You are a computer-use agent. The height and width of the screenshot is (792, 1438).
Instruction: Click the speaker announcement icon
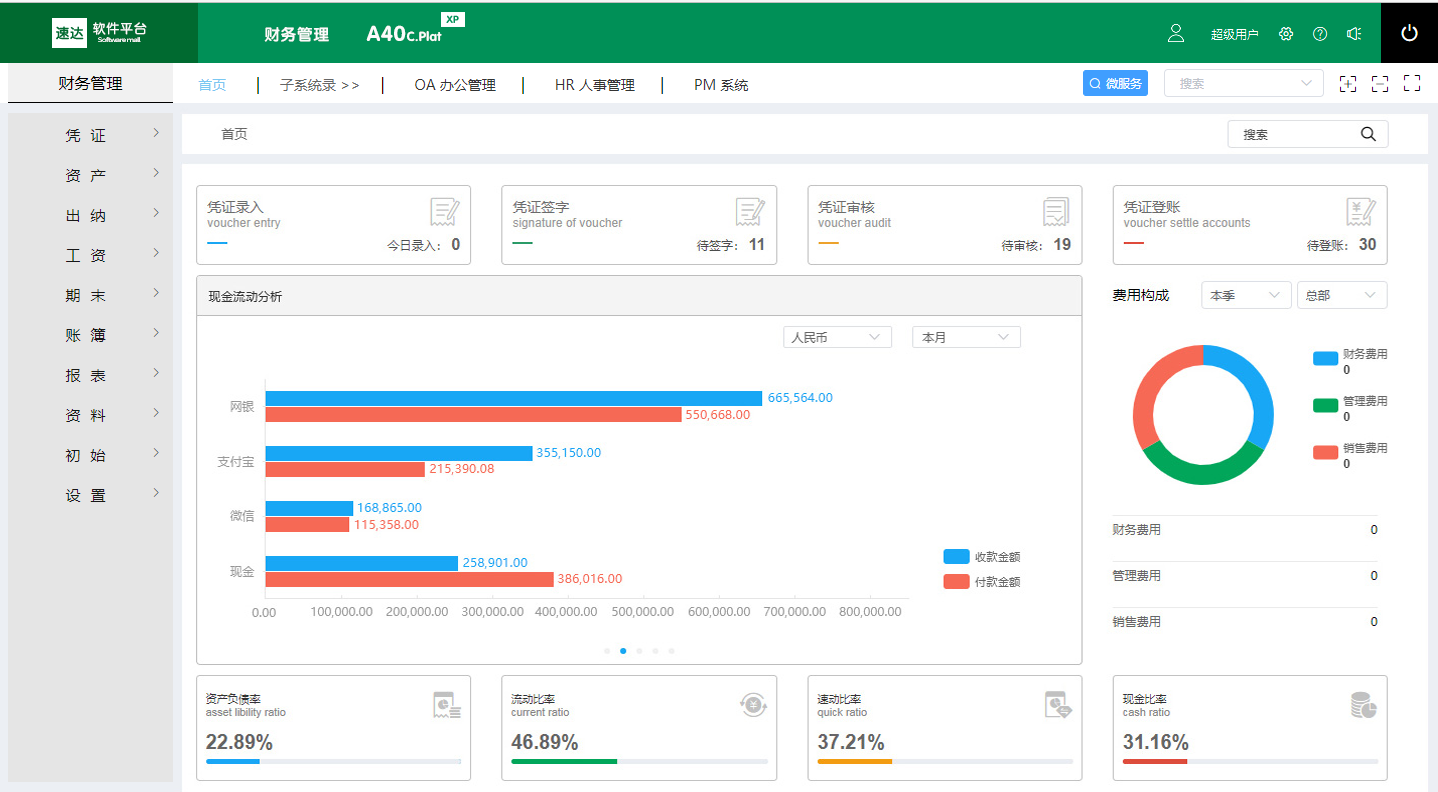coord(1354,34)
